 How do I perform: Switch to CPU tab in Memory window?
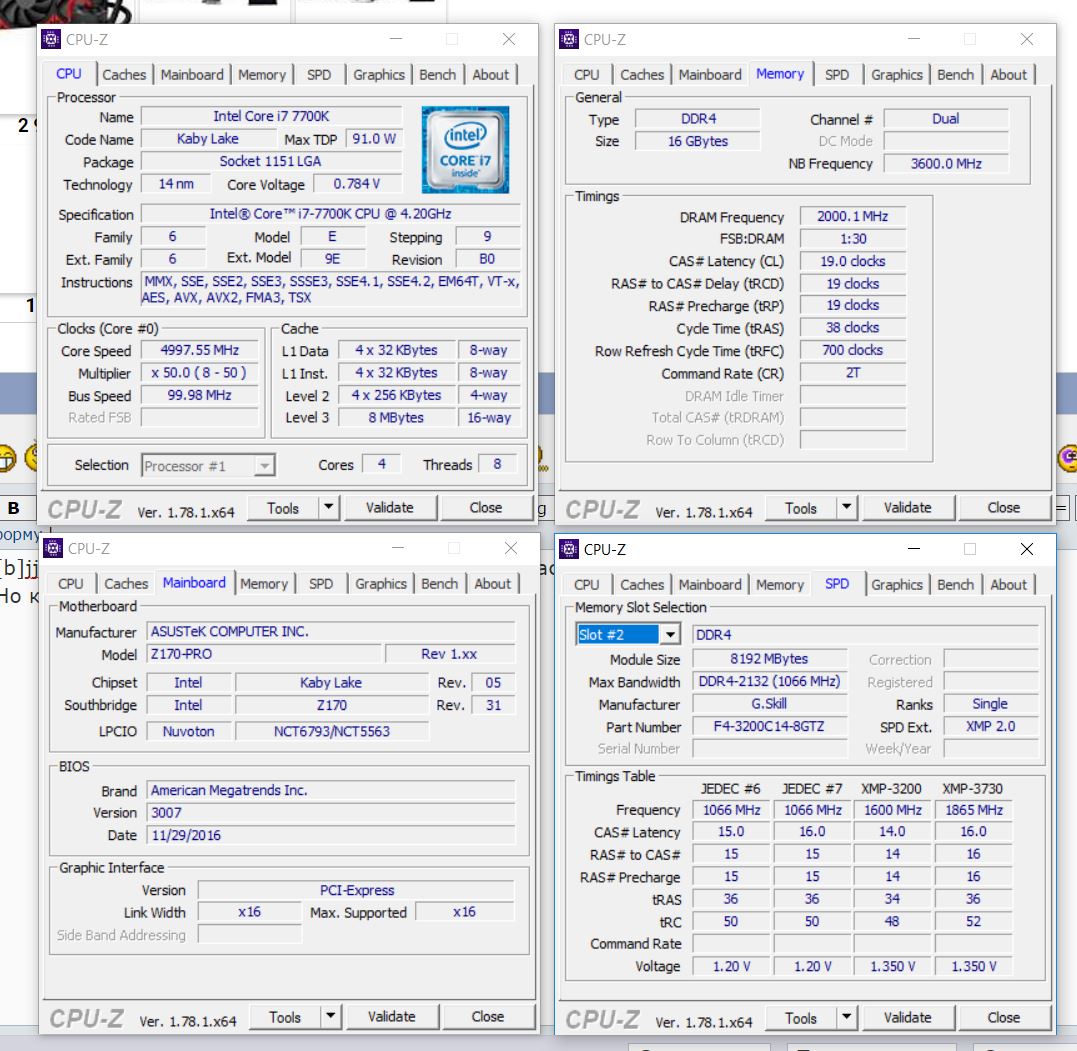pyautogui.click(x=587, y=74)
